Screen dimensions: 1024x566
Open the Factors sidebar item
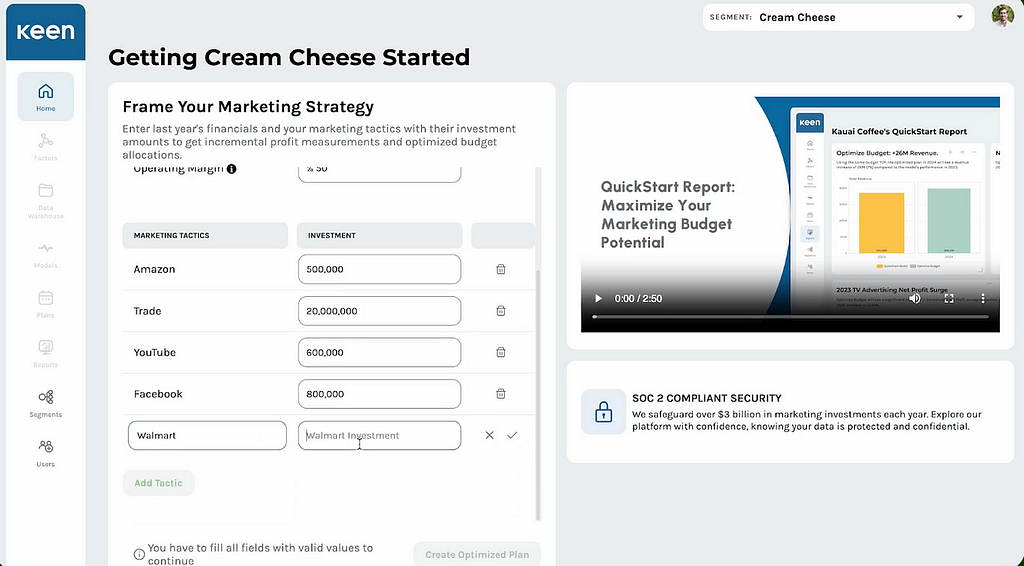[46, 147]
